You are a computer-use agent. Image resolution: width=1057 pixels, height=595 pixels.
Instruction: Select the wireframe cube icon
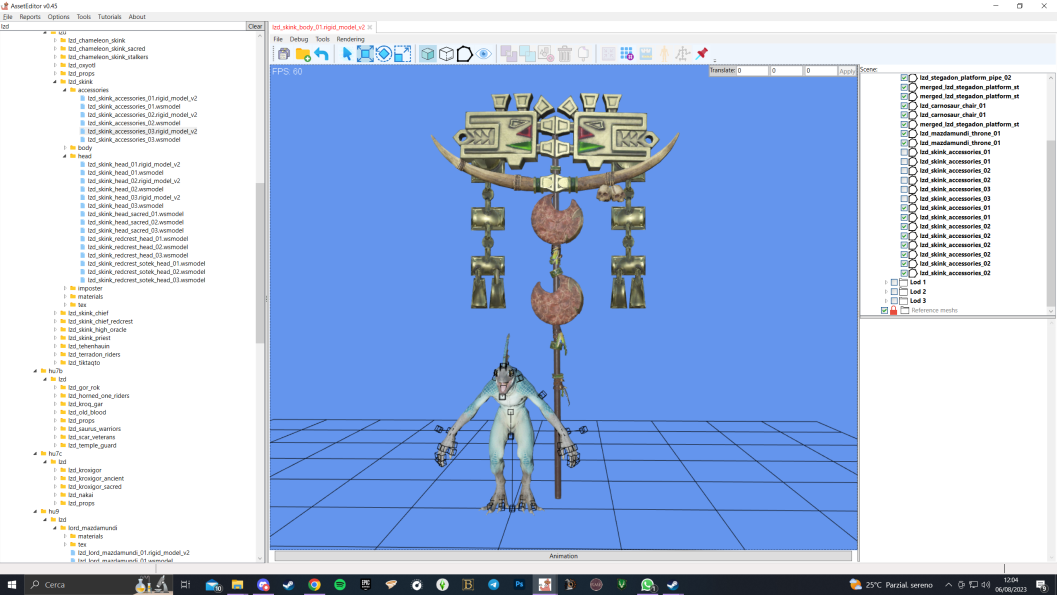[446, 54]
